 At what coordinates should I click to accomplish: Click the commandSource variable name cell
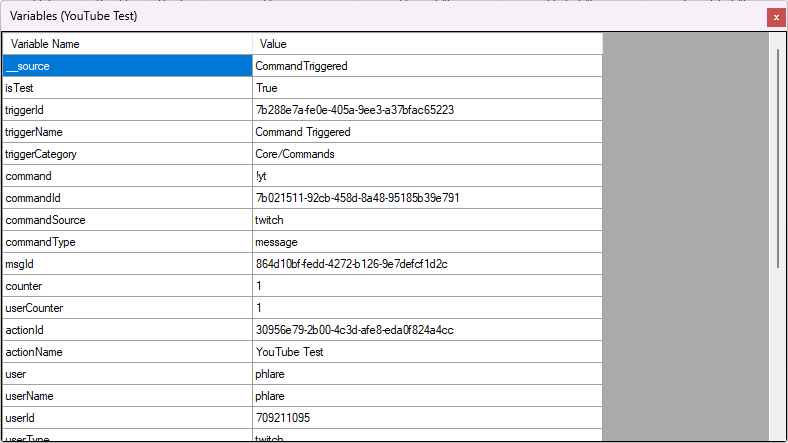[x=127, y=220]
